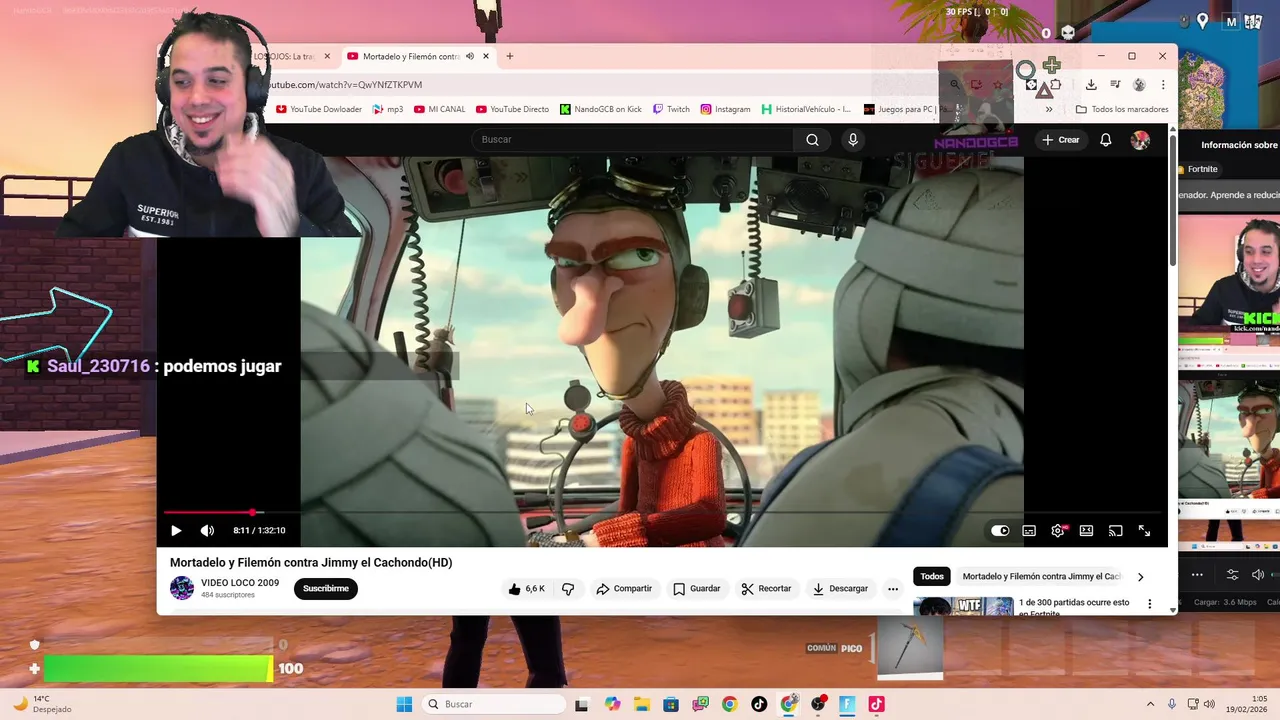Image resolution: width=1280 pixels, height=720 pixels.
Task: Seek on the red video progress bar
Action: click(210, 512)
